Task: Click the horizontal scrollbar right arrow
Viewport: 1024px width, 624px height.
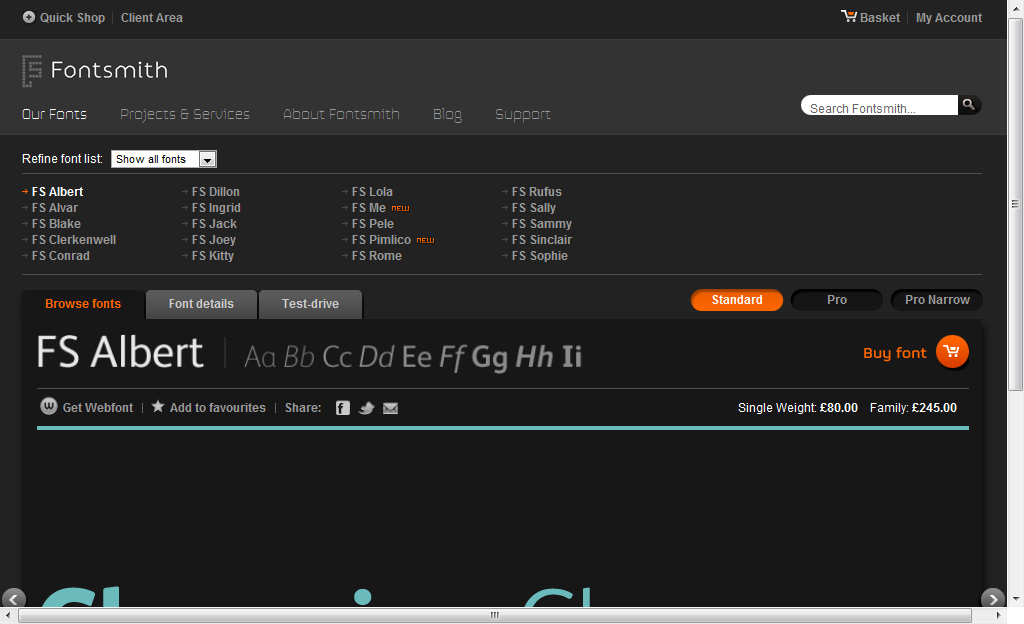Action: click(999, 616)
